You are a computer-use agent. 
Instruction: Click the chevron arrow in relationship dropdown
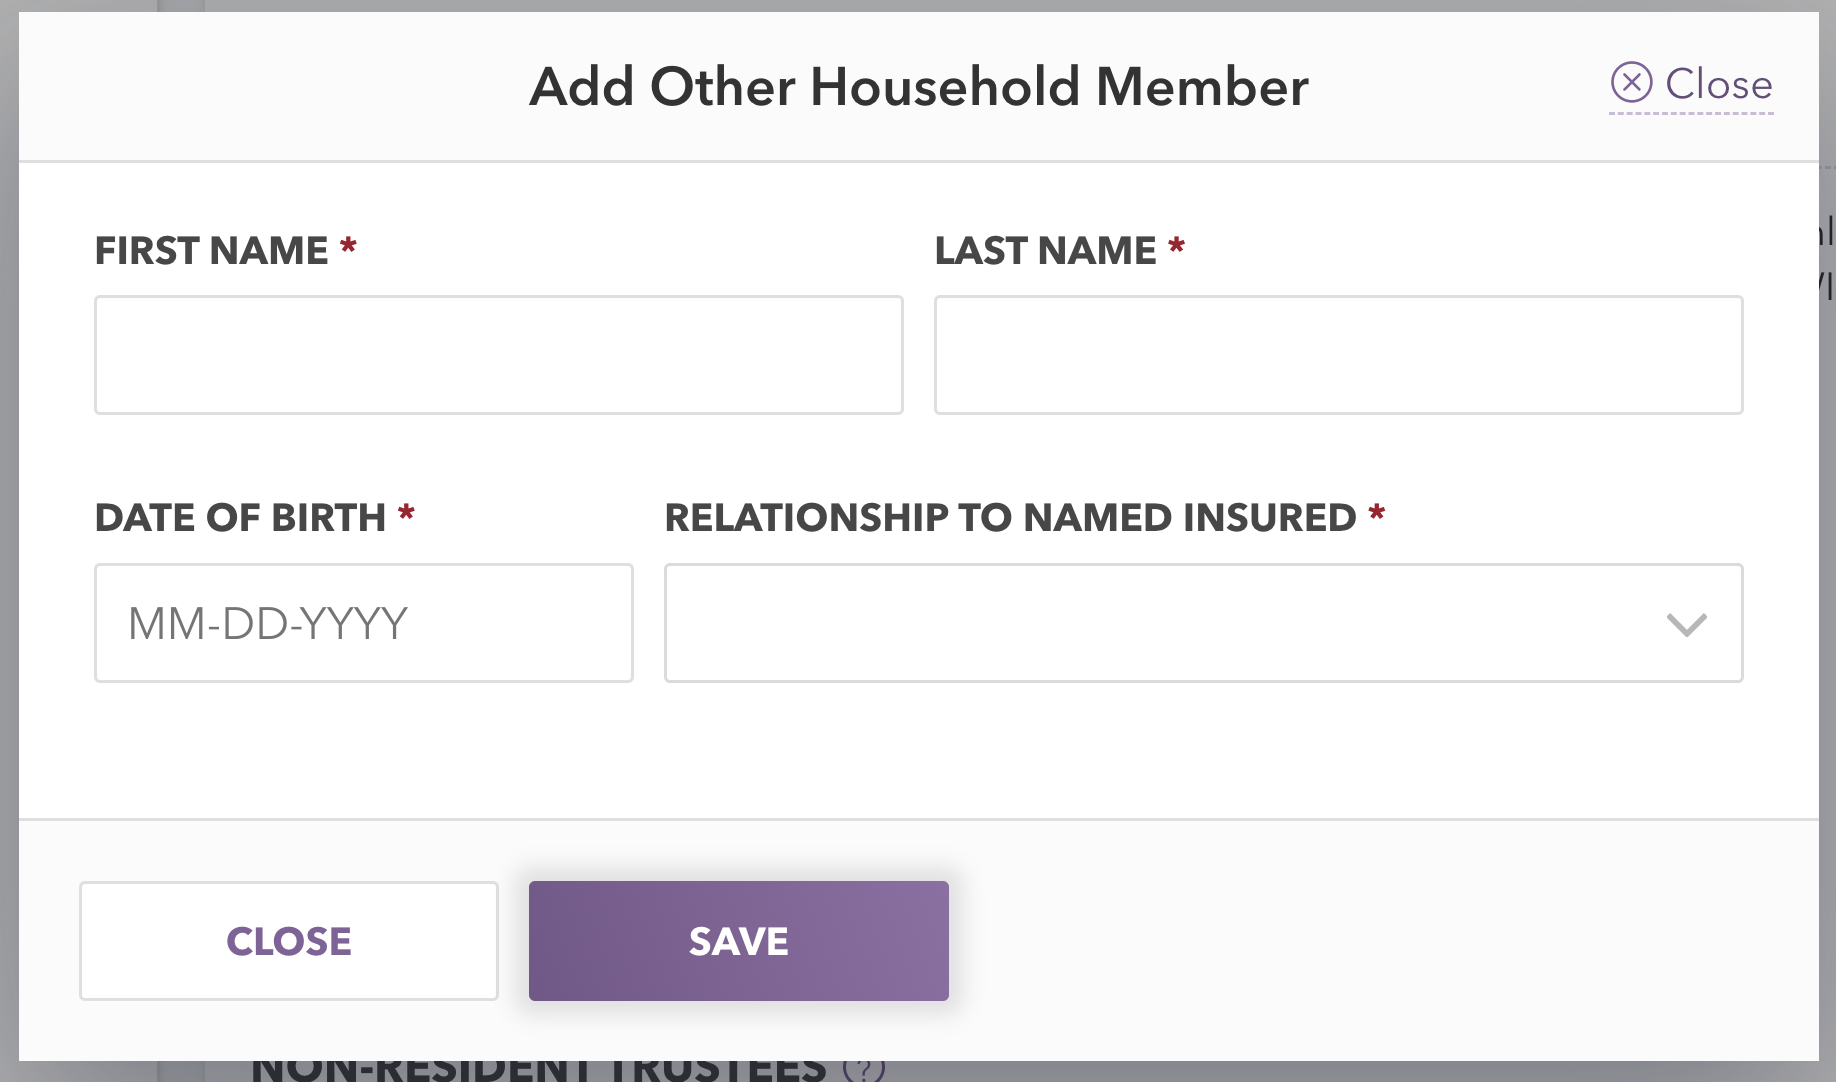coord(1687,625)
